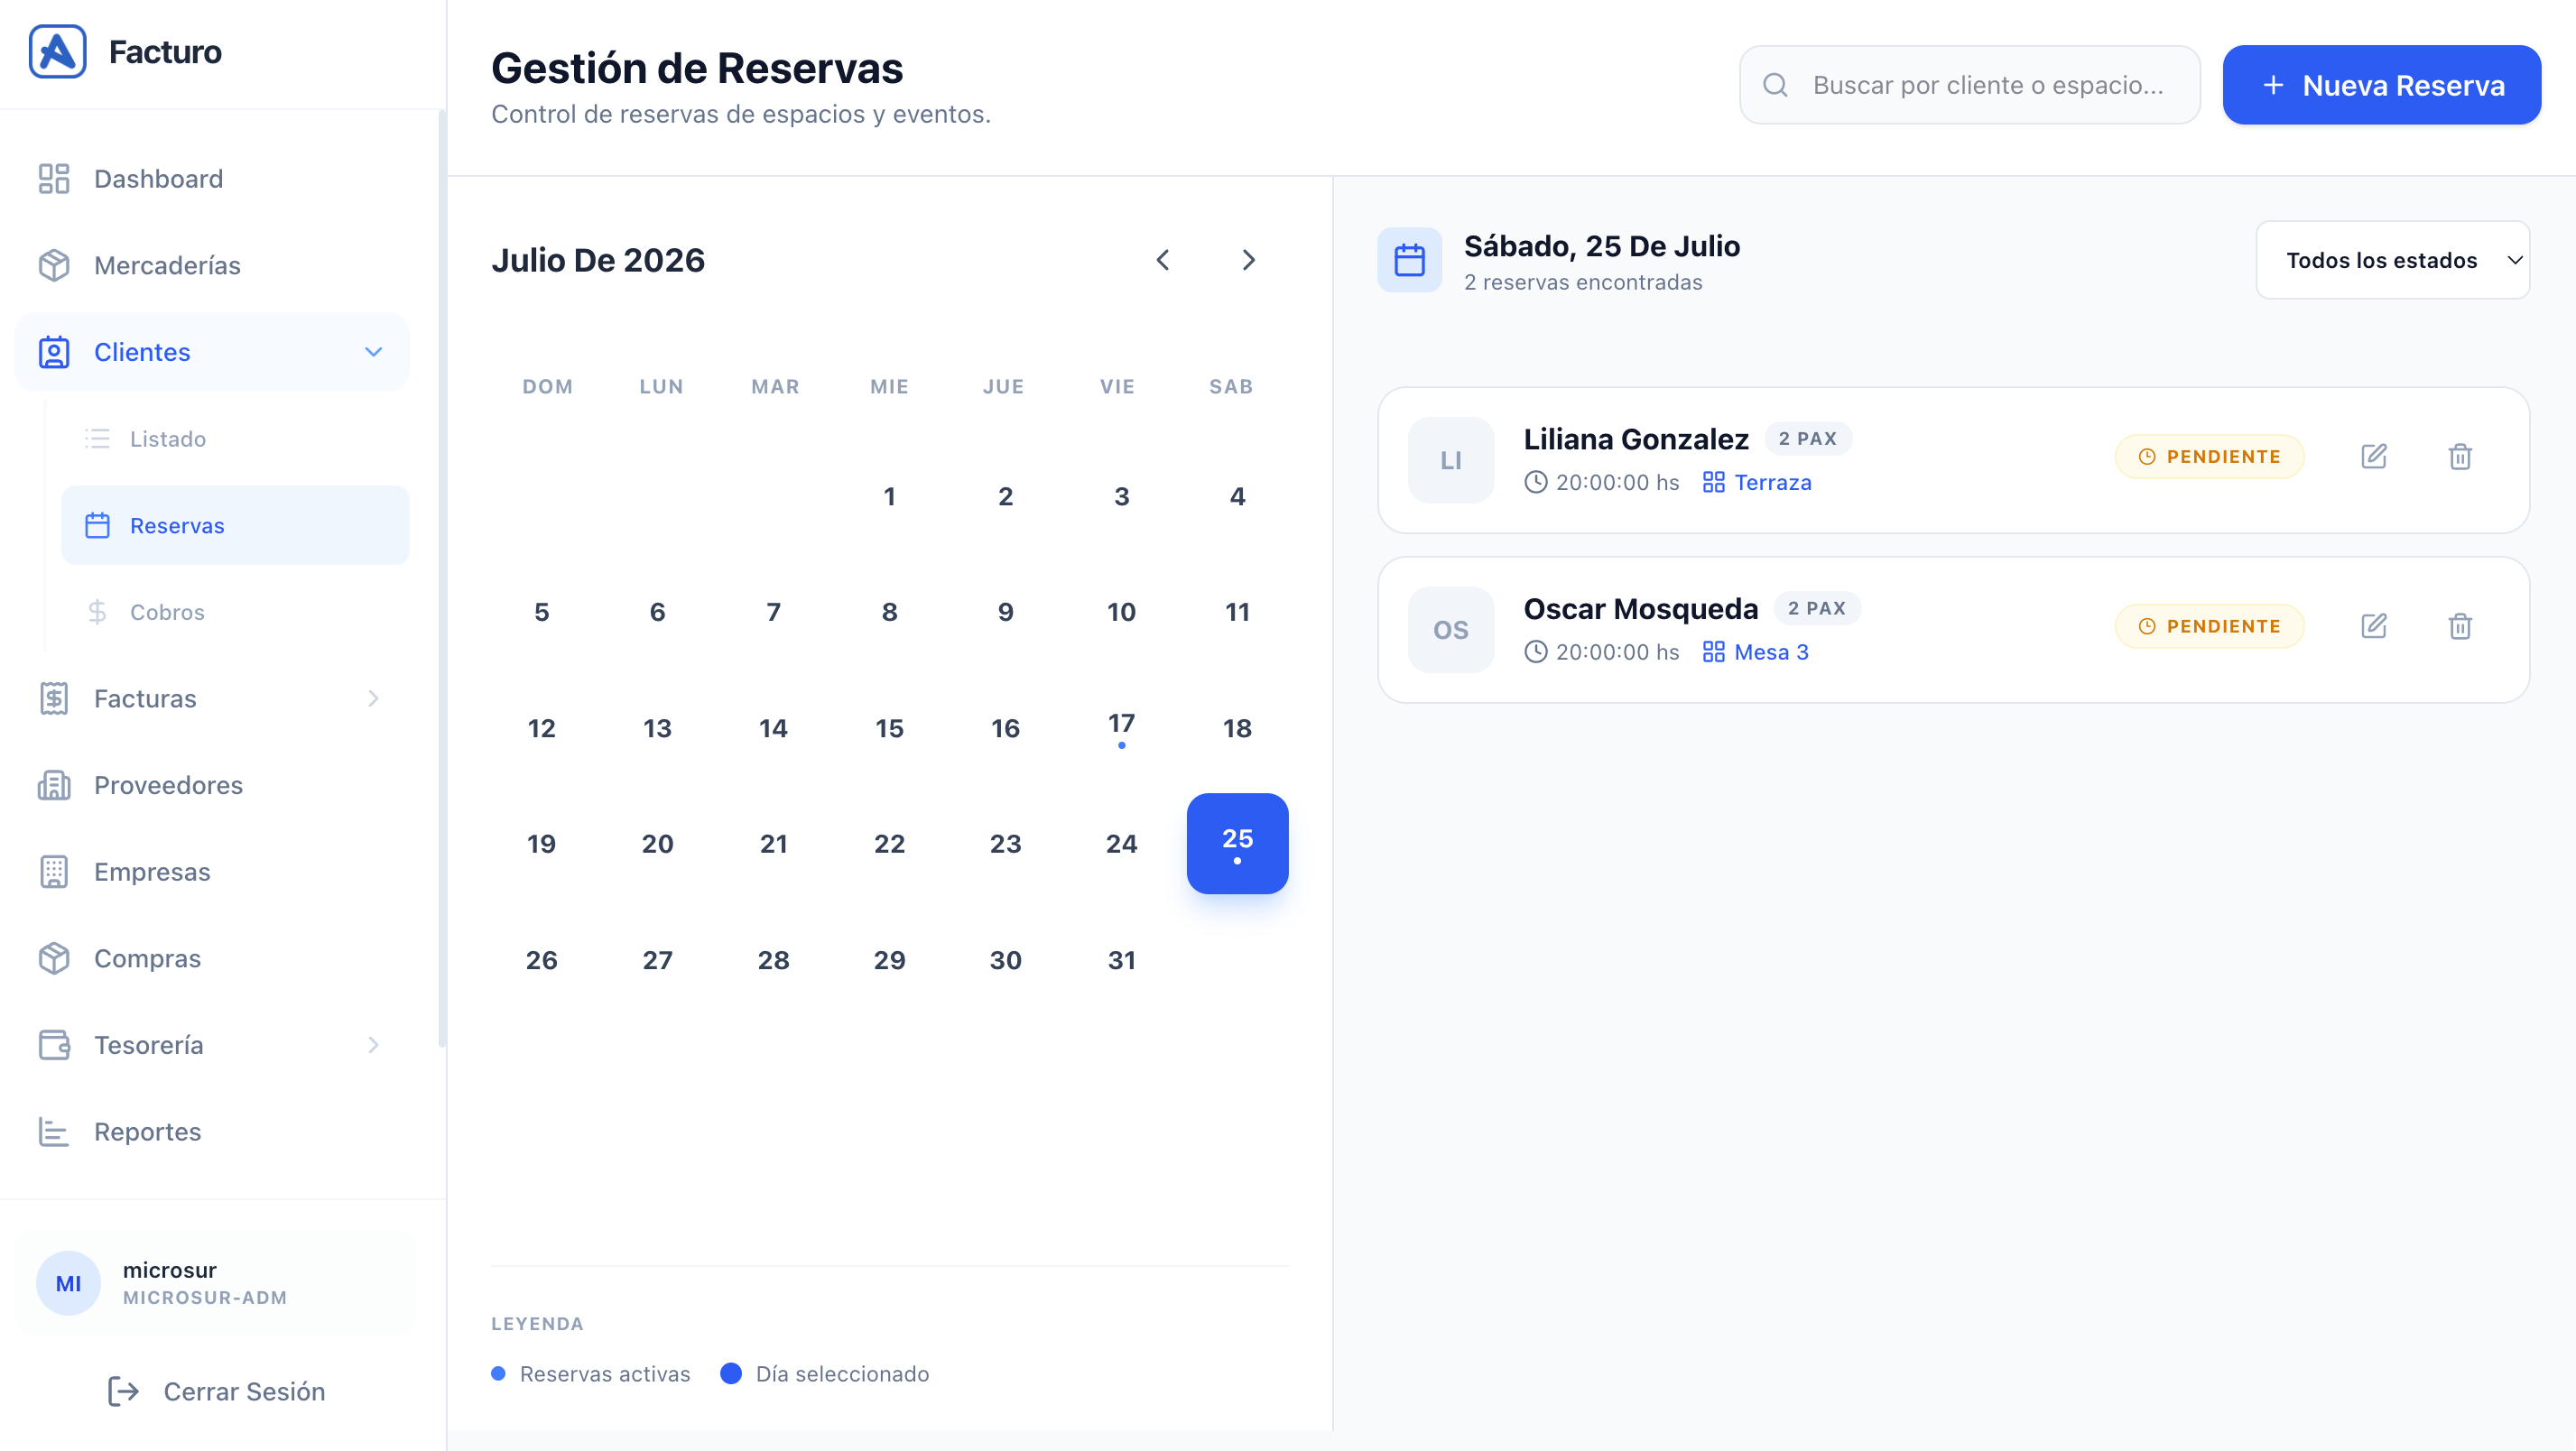Click the Facturo logo icon

(57, 51)
